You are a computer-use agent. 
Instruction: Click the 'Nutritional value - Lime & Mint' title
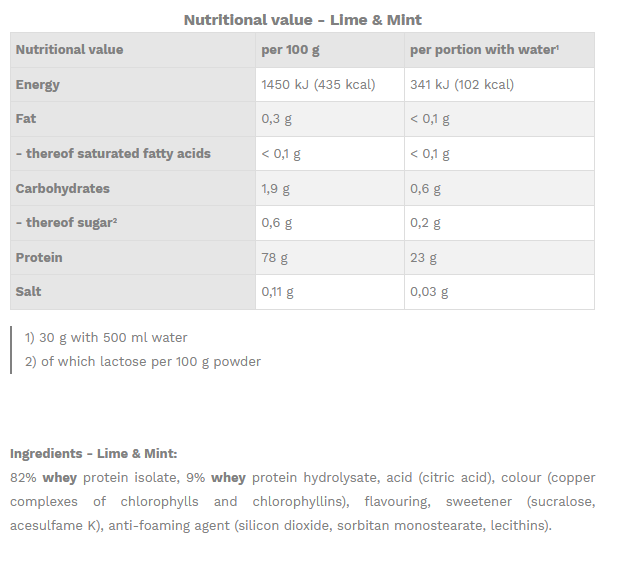pyautogui.click(x=302, y=20)
